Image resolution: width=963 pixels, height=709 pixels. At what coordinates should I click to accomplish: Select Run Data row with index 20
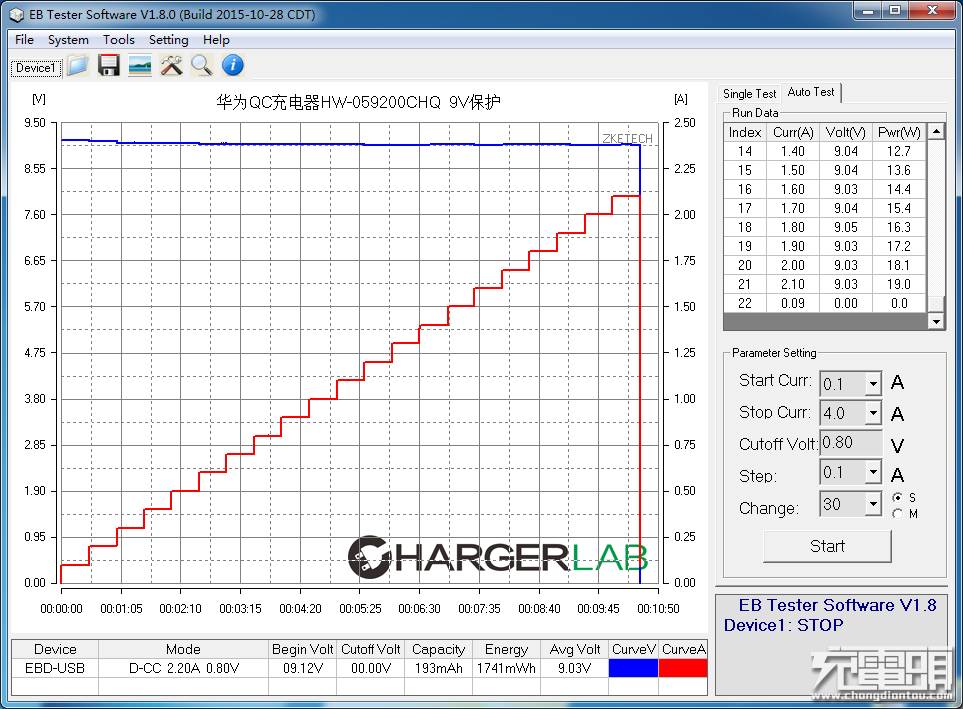825,265
